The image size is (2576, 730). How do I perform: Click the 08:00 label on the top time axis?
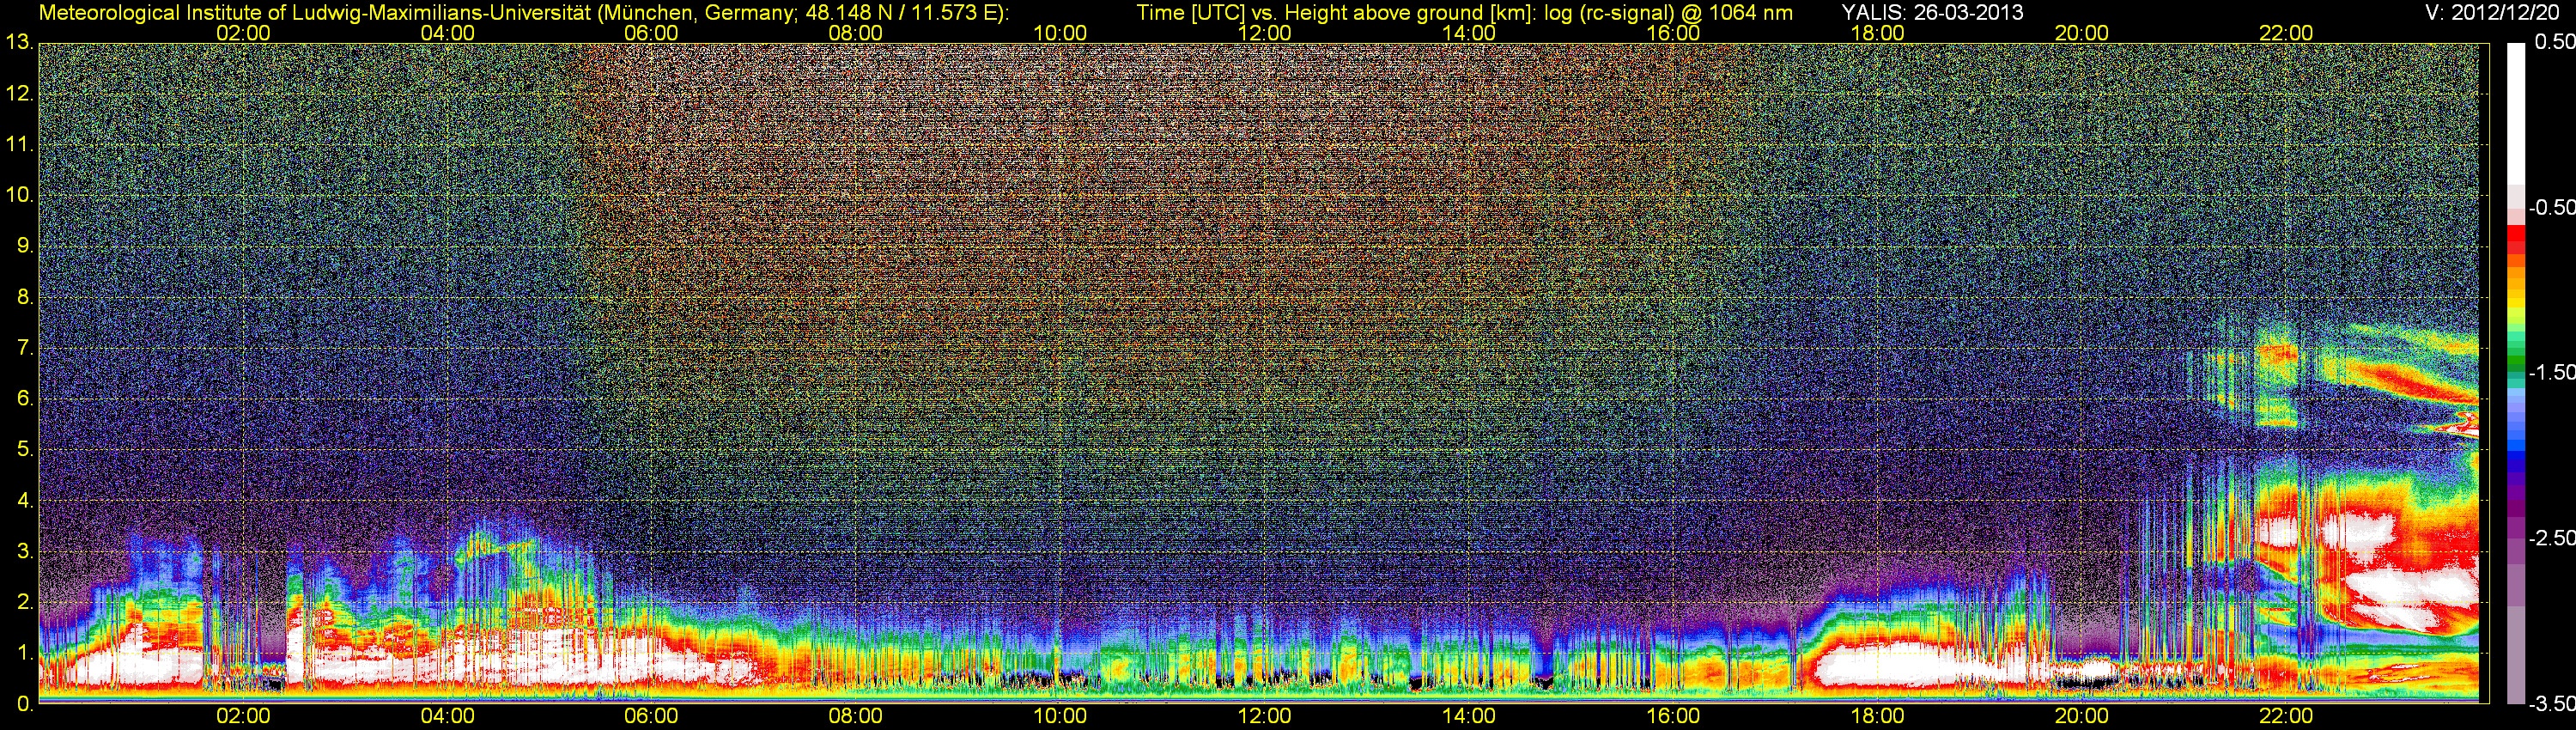856,33
